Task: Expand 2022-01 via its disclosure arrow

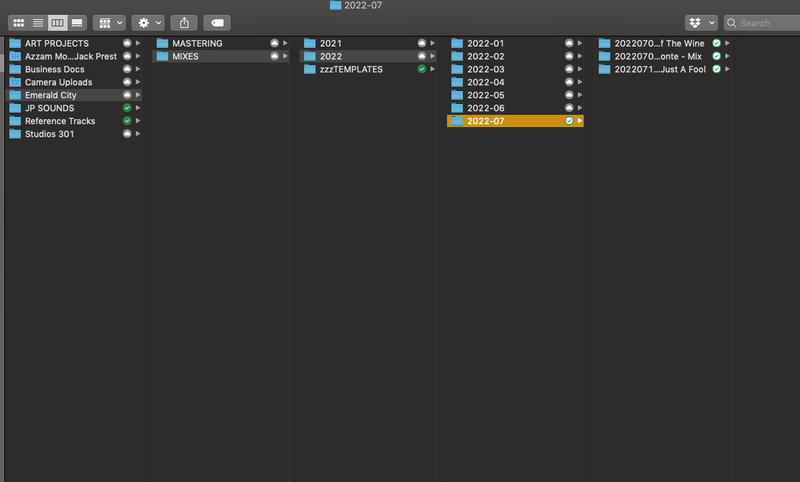Action: (x=580, y=43)
